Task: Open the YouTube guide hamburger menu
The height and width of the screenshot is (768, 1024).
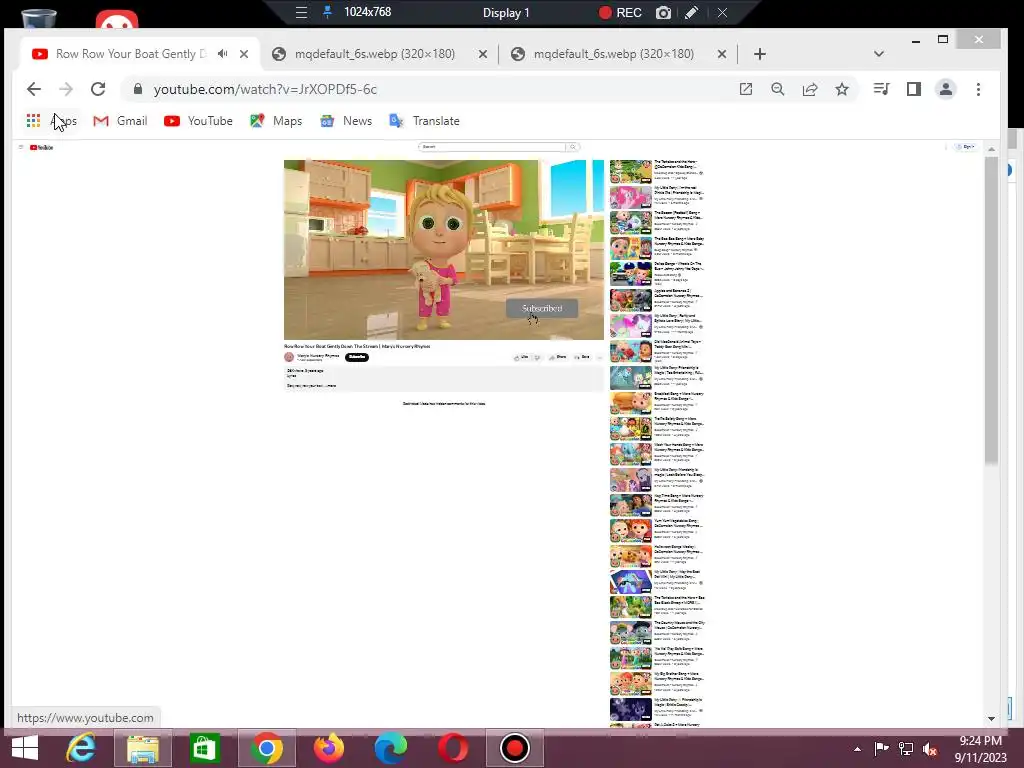Action: [x=21, y=148]
